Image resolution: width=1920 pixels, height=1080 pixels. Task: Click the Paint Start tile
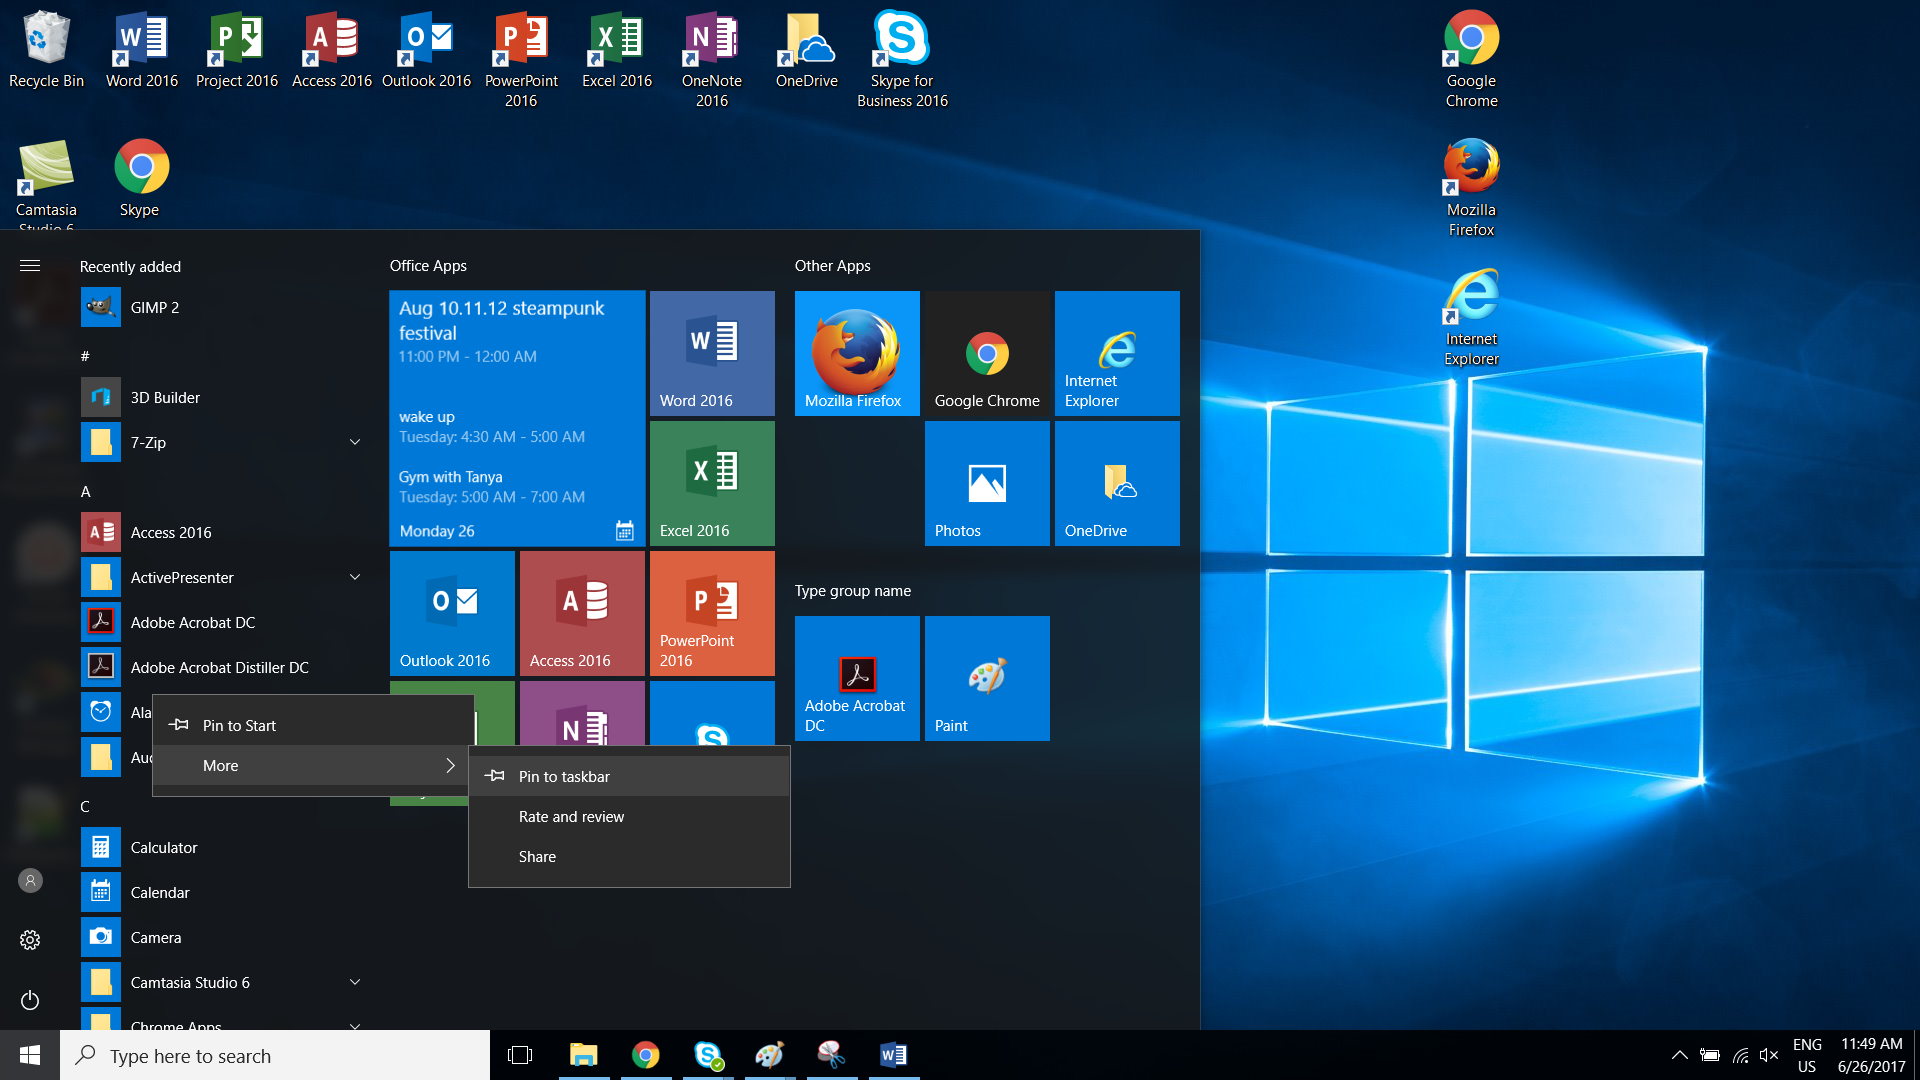click(987, 678)
